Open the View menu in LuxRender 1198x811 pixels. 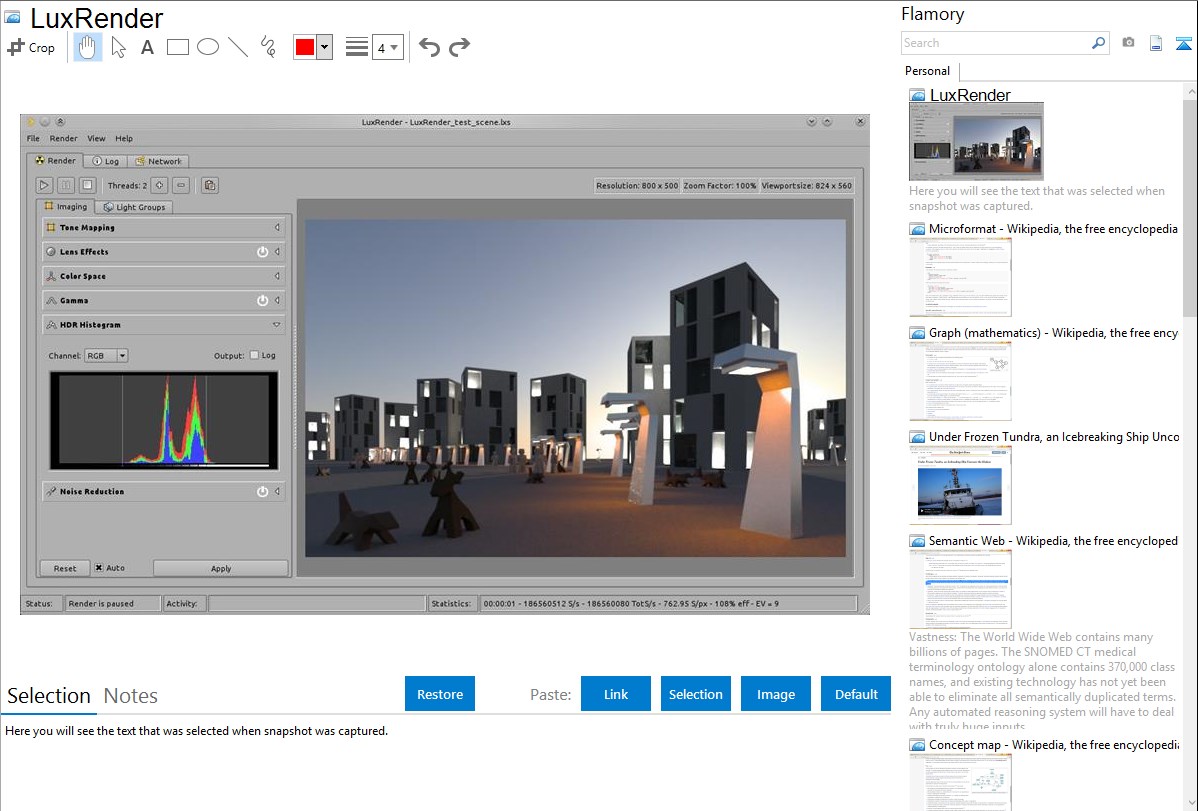(96, 138)
